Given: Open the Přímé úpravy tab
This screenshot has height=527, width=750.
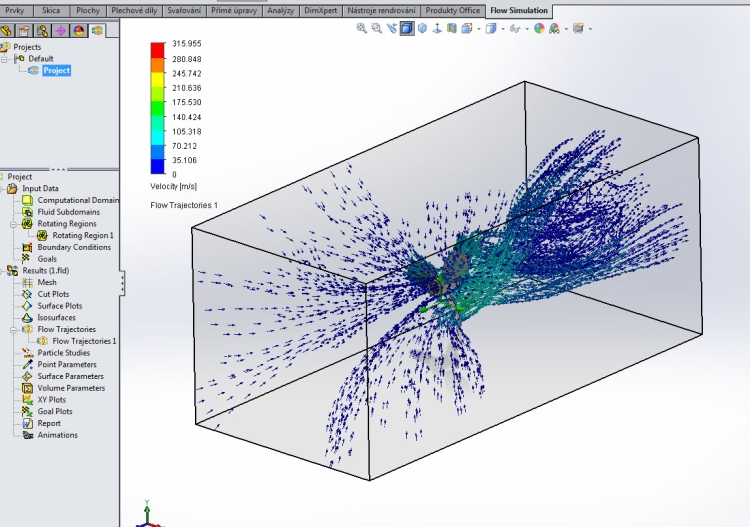Looking at the screenshot, I should click(234, 11).
